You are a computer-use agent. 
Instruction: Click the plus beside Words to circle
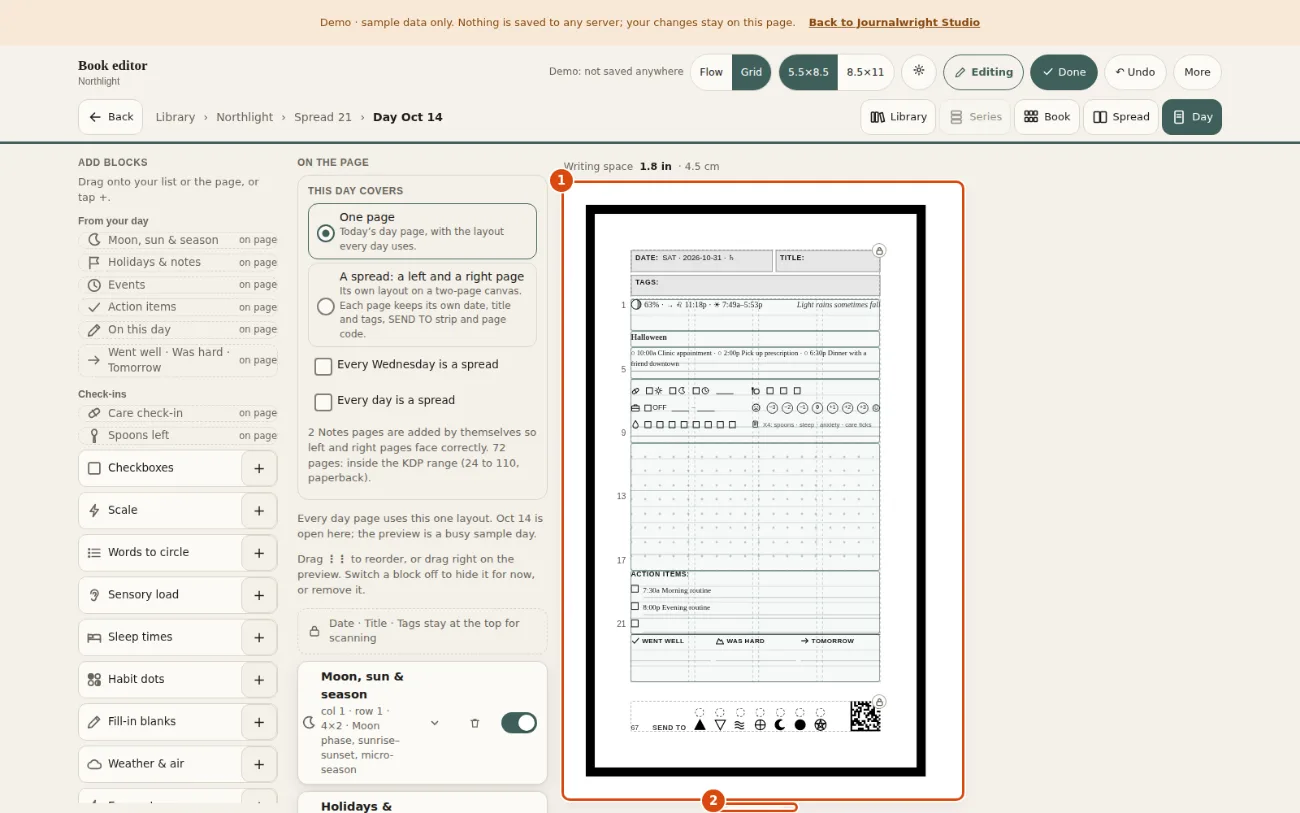click(259, 552)
